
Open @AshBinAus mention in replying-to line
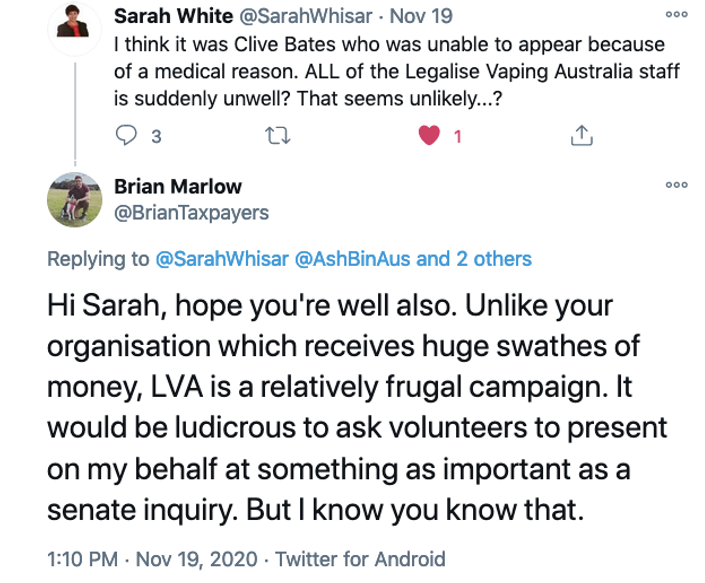tap(348, 259)
